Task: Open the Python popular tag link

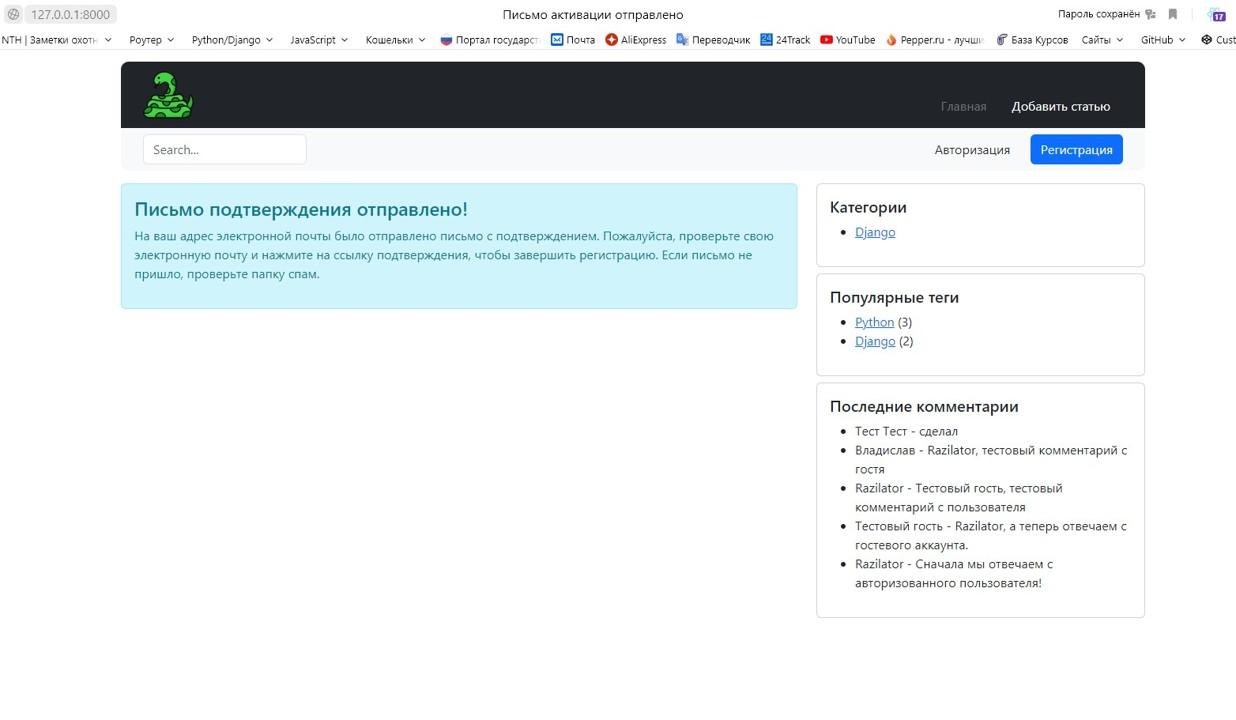Action: click(874, 322)
